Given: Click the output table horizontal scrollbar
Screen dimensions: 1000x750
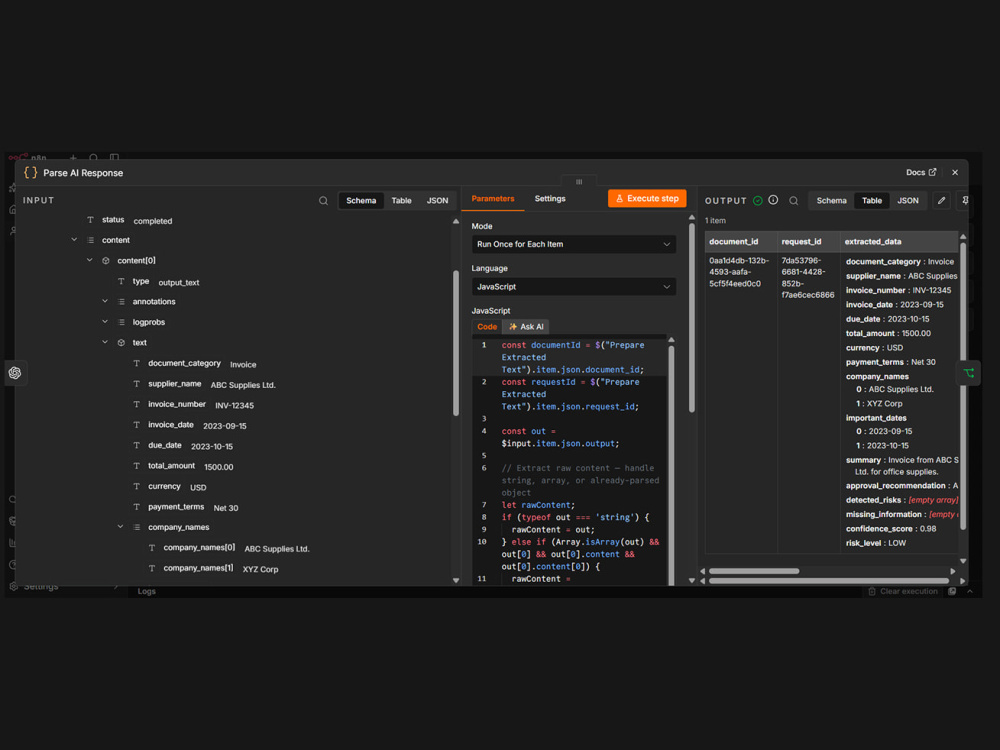Looking at the screenshot, I should coord(754,571).
